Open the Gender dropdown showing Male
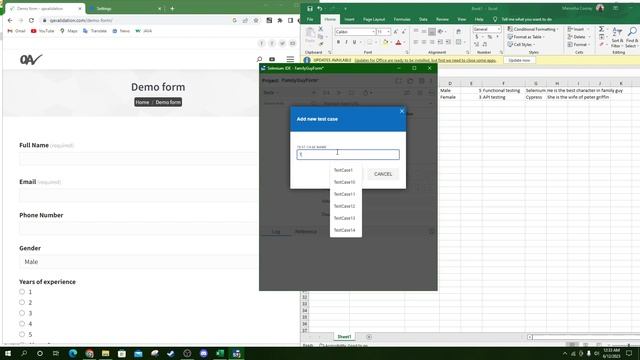Image resolution: width=640 pixels, height=360 pixels. point(138,262)
